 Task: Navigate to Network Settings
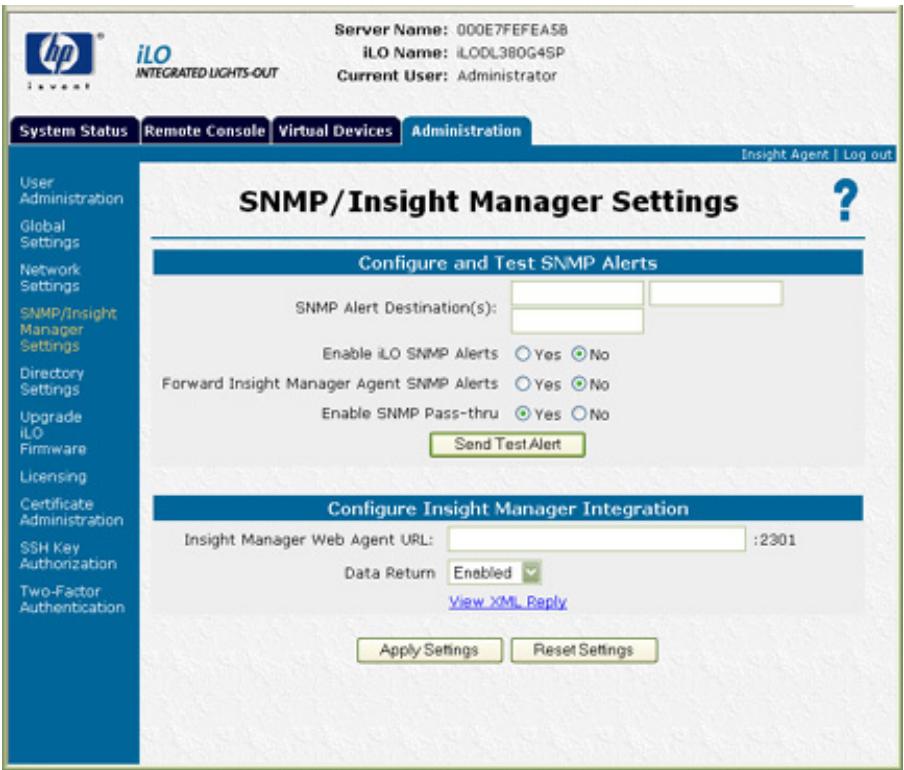click(x=50, y=278)
